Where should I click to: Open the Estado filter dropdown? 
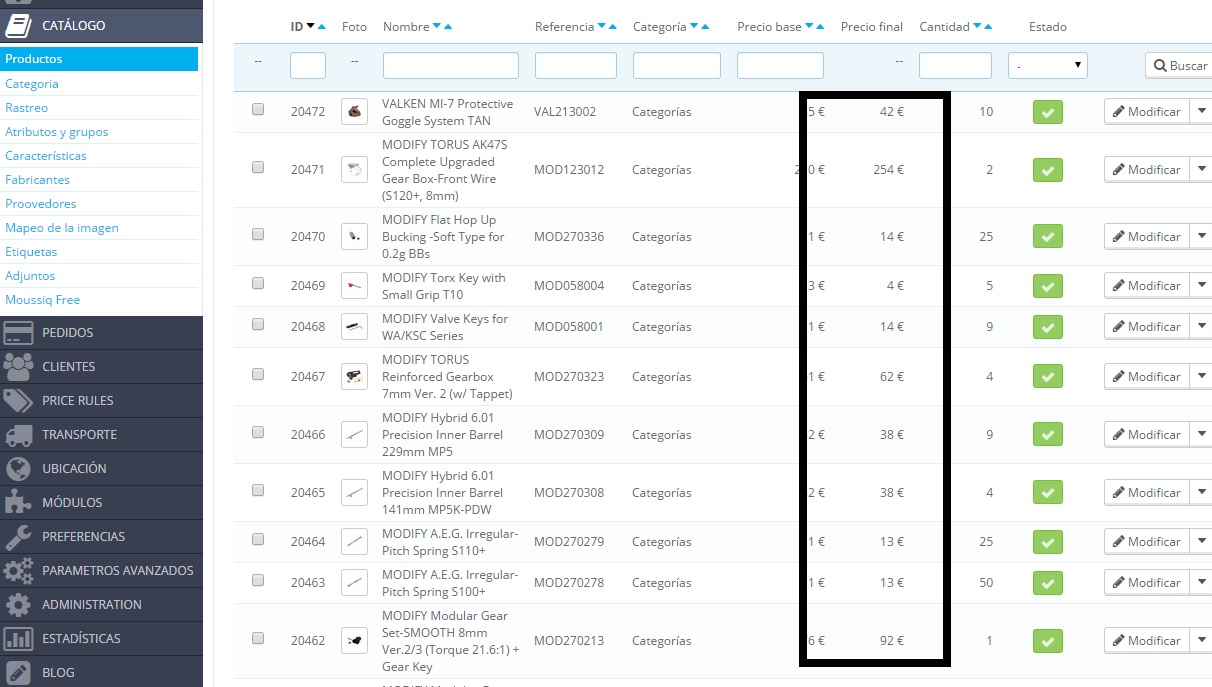tap(1047, 65)
